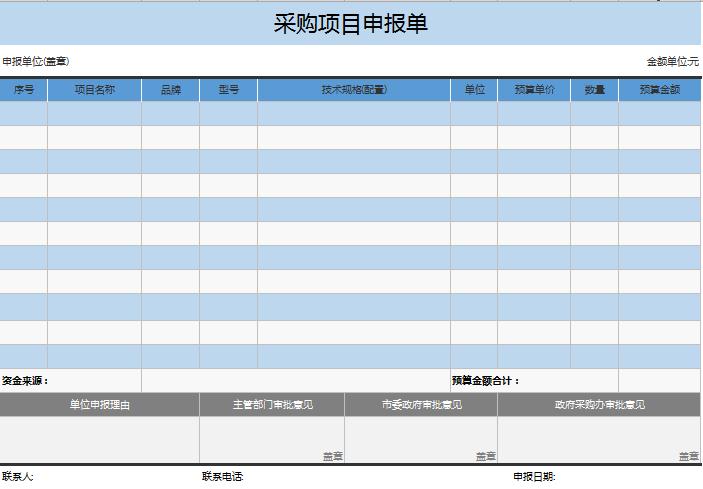Select the 申报单位(盖章) label cell
The height and width of the screenshot is (489, 703).
tap(36, 61)
